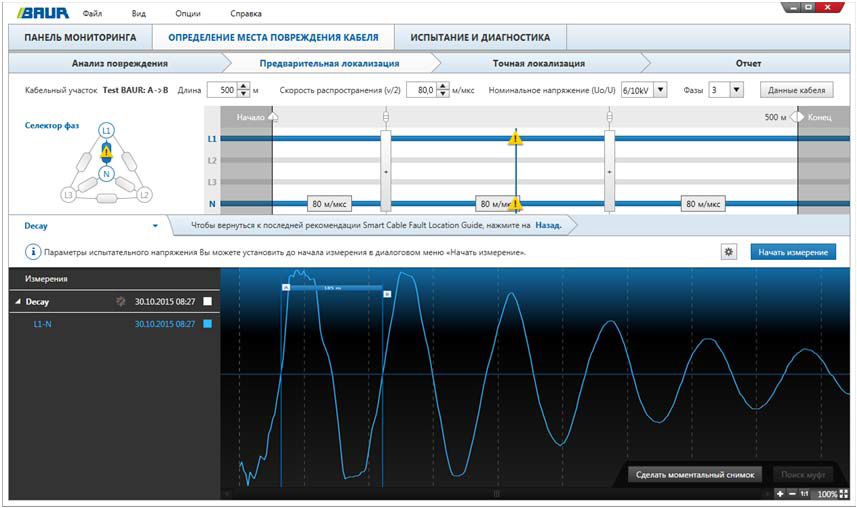Open the Файл menu
The height and width of the screenshot is (508, 857).
92,13
